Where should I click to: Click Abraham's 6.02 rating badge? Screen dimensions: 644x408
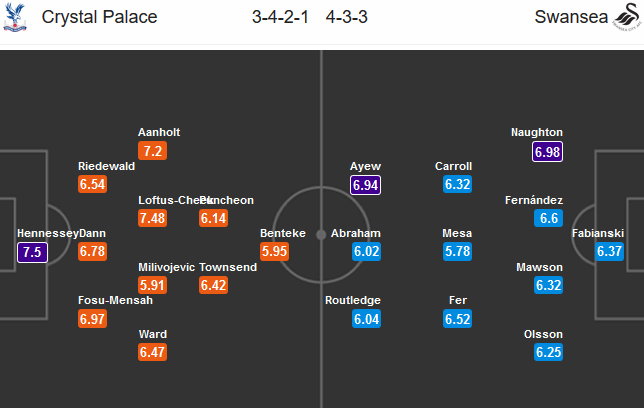tap(366, 252)
